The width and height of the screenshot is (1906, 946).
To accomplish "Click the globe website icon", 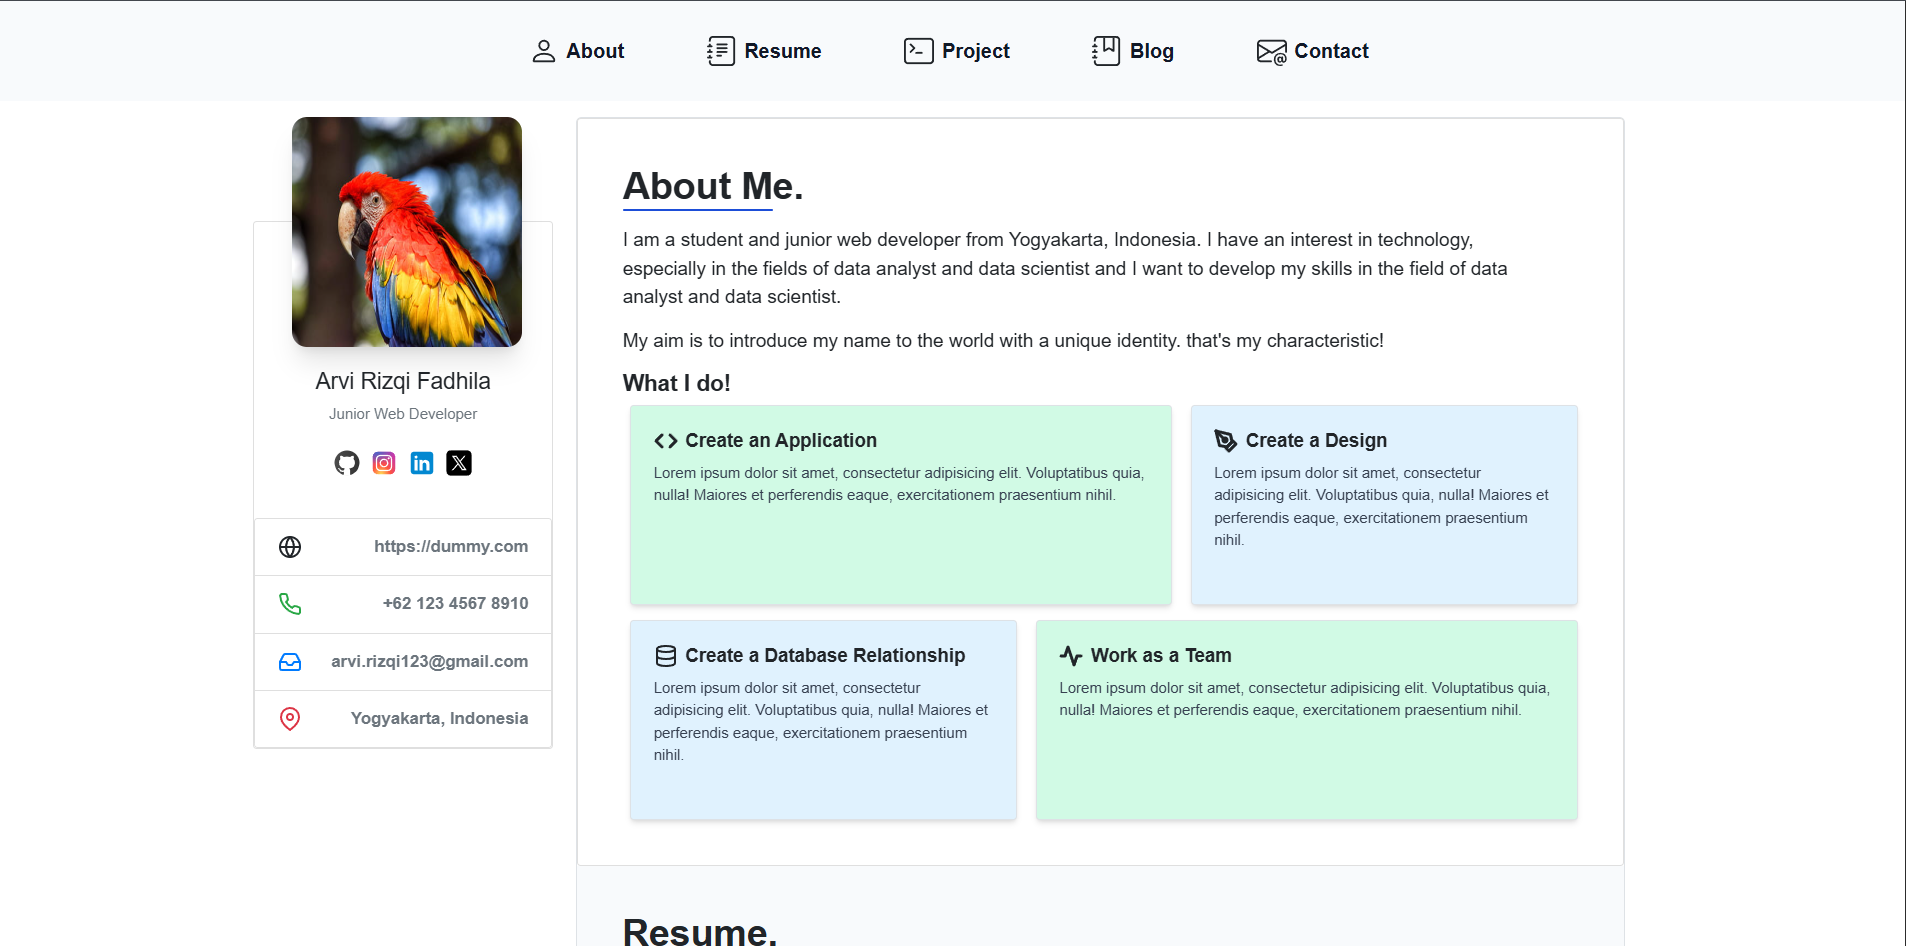I will (290, 547).
